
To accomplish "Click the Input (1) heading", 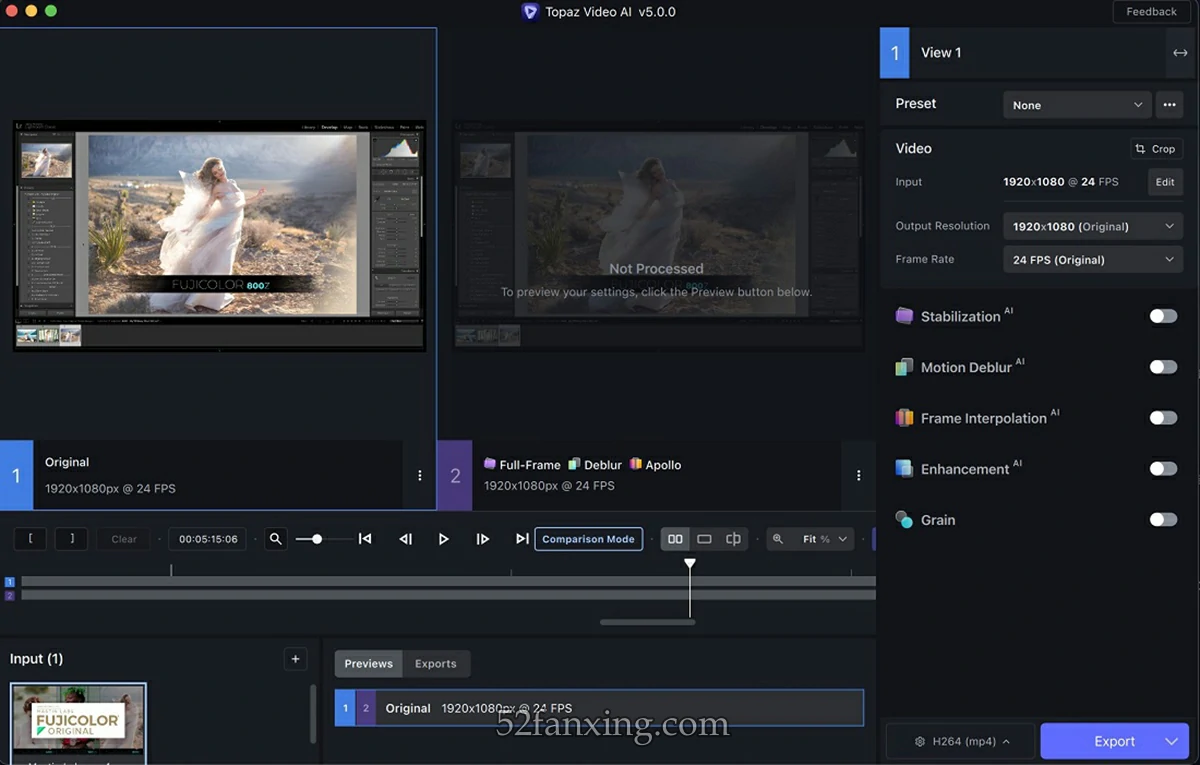I will tap(36, 659).
